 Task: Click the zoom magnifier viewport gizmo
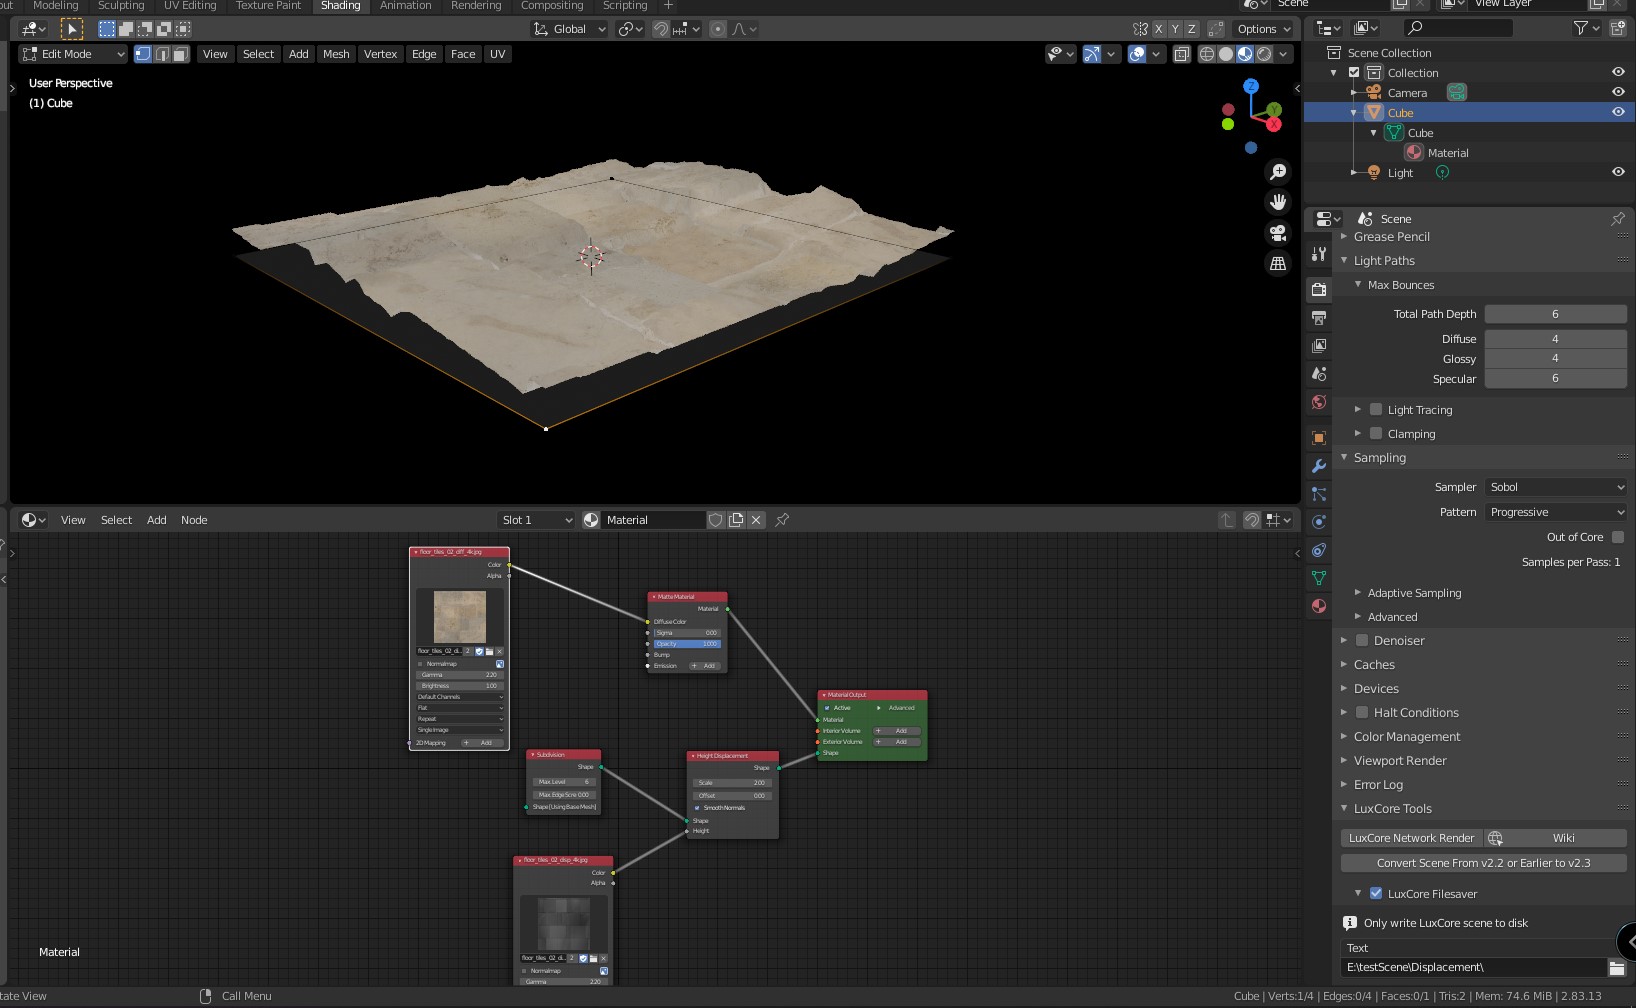[1278, 172]
